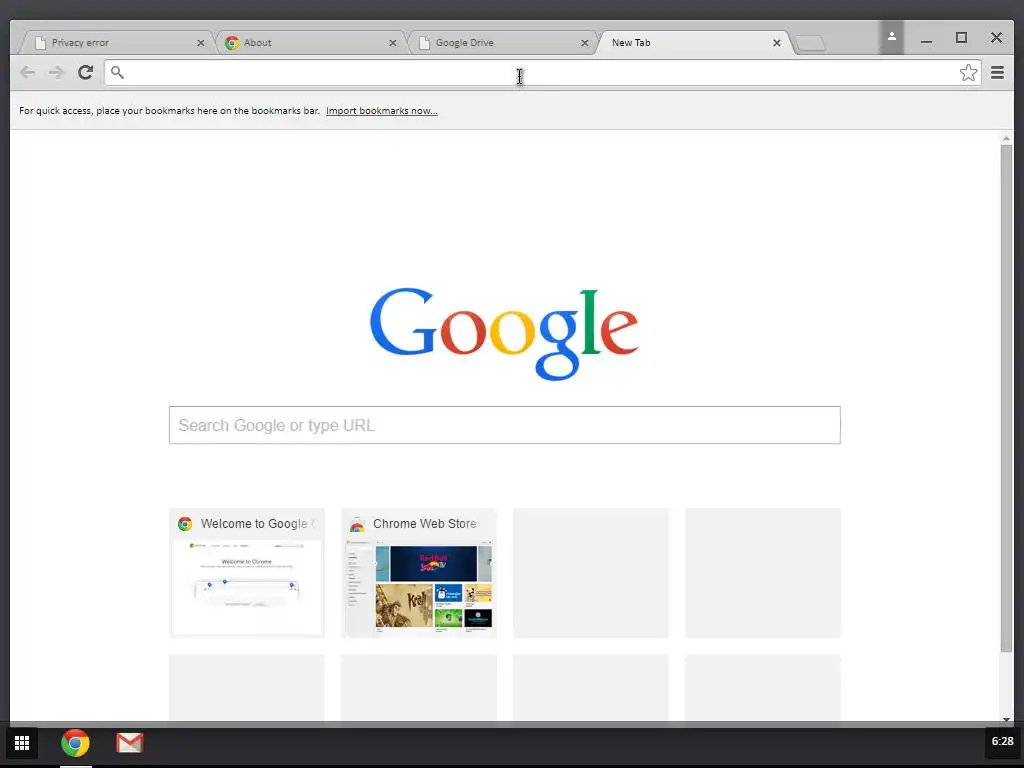Open a new tab with the blank tab button
Viewport: 1024px width, 768px height.
(810, 44)
